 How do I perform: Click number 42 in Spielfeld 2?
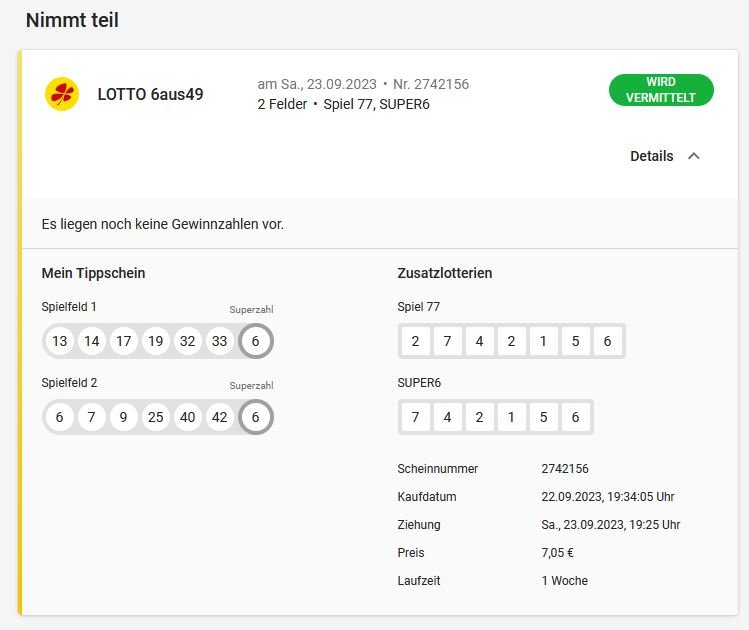[x=220, y=417]
